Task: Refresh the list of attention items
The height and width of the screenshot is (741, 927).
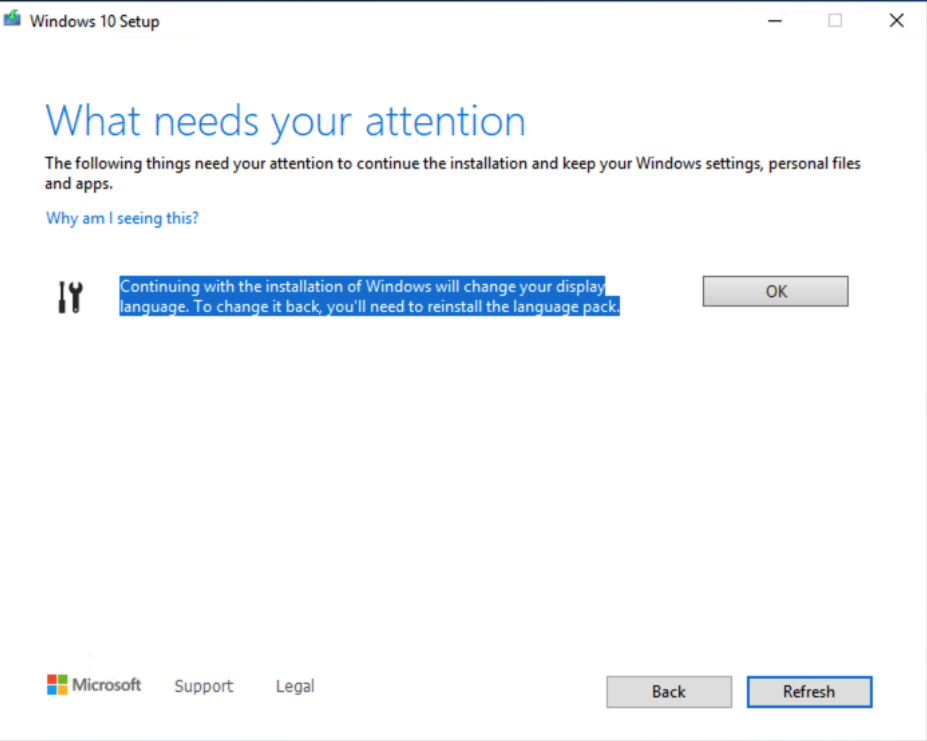Action: pos(809,691)
